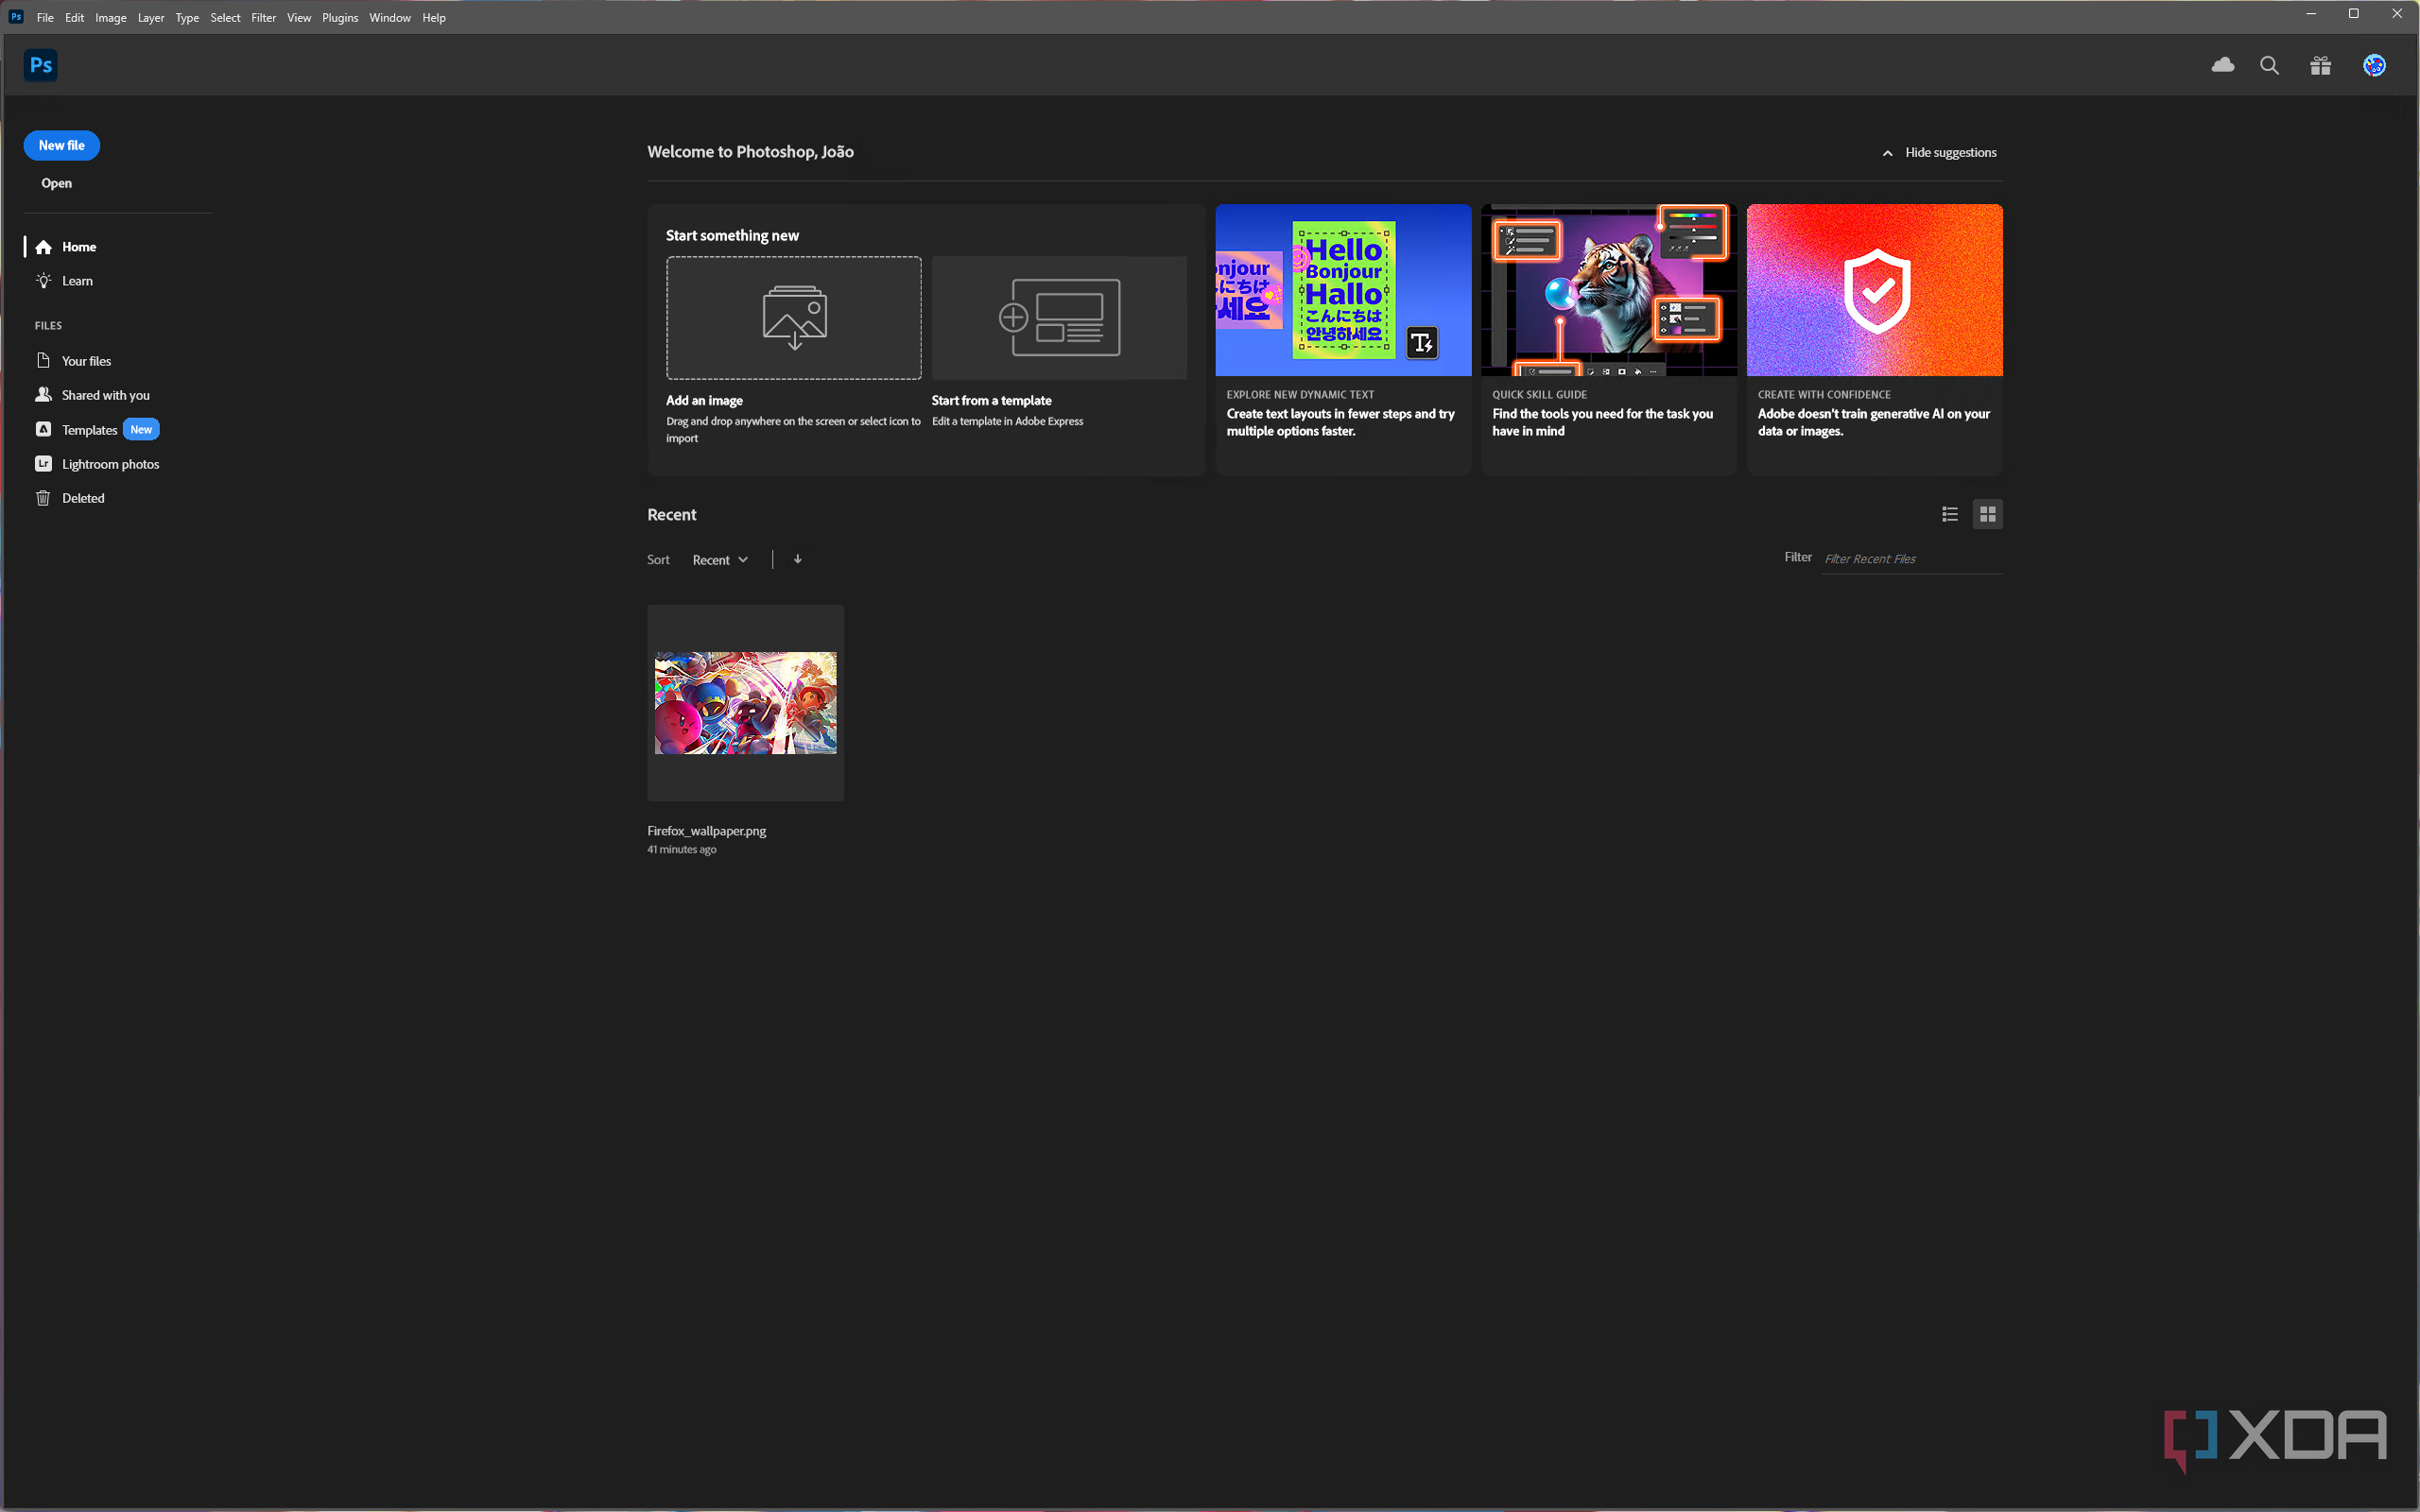Click the Firefox_wallpaper.png file name
This screenshot has width=2420, height=1512.
707,831
